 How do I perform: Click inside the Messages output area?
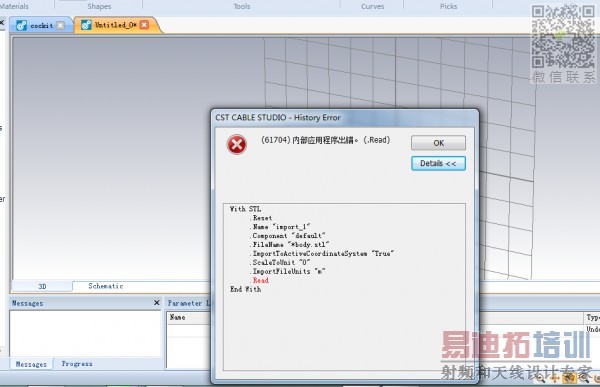coord(85,333)
